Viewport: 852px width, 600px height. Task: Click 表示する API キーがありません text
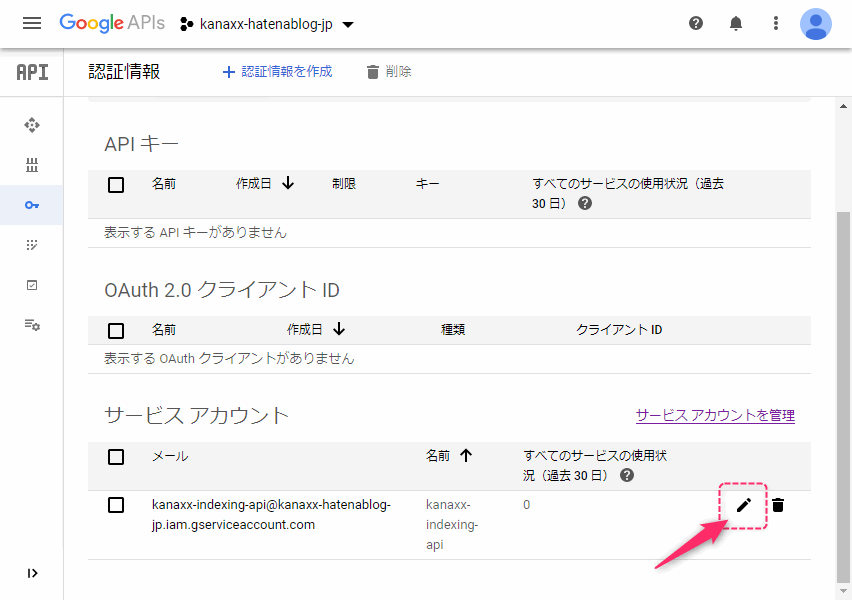(195, 233)
